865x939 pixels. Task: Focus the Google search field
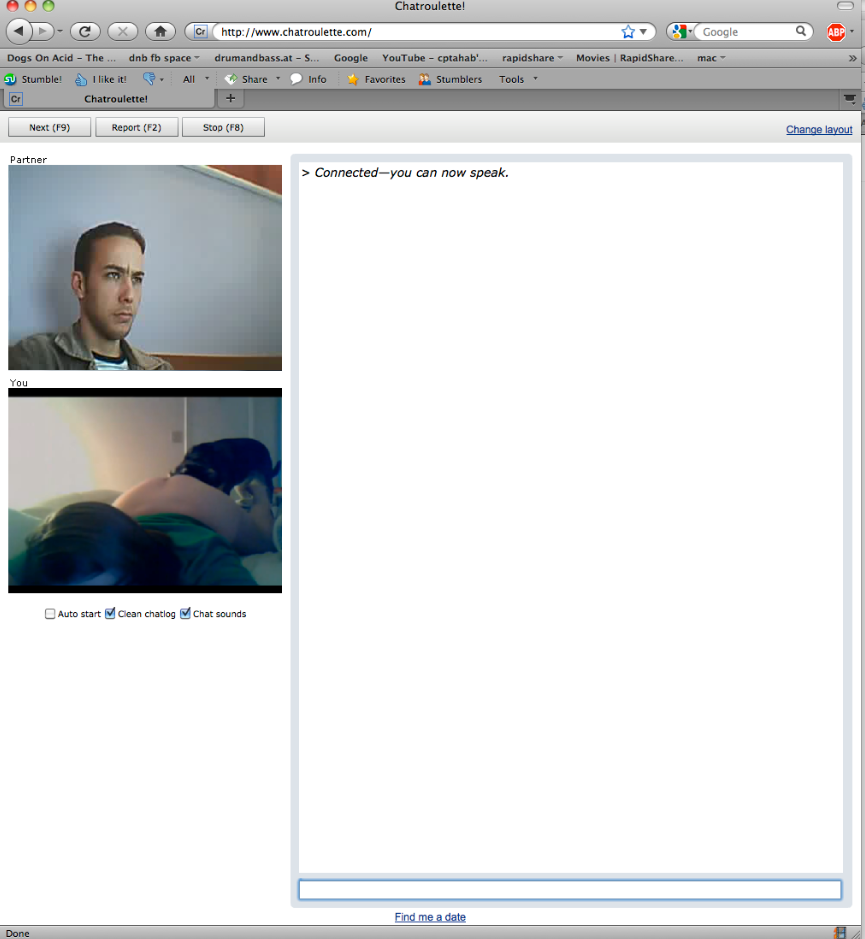[748, 32]
